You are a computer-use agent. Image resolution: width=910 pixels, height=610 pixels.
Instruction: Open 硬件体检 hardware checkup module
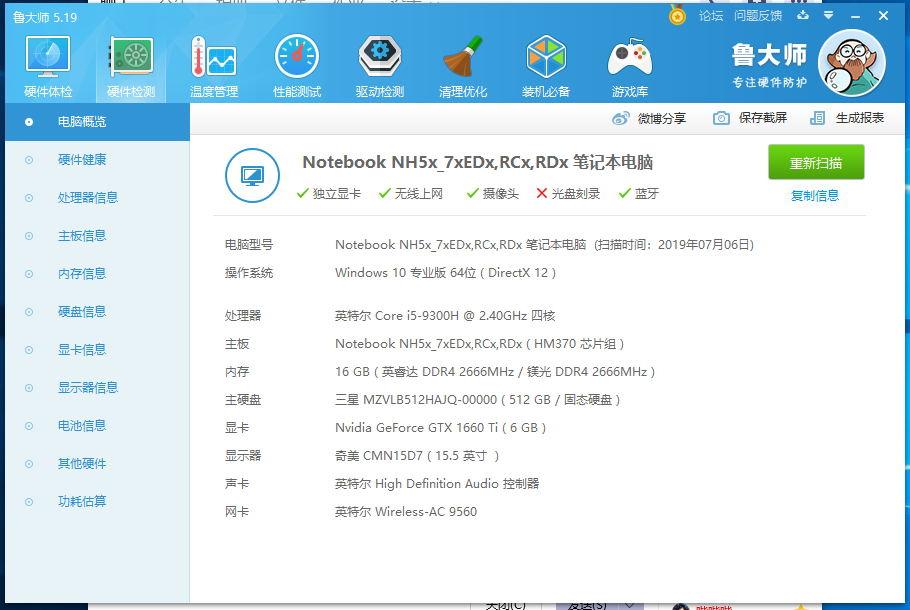tap(48, 66)
